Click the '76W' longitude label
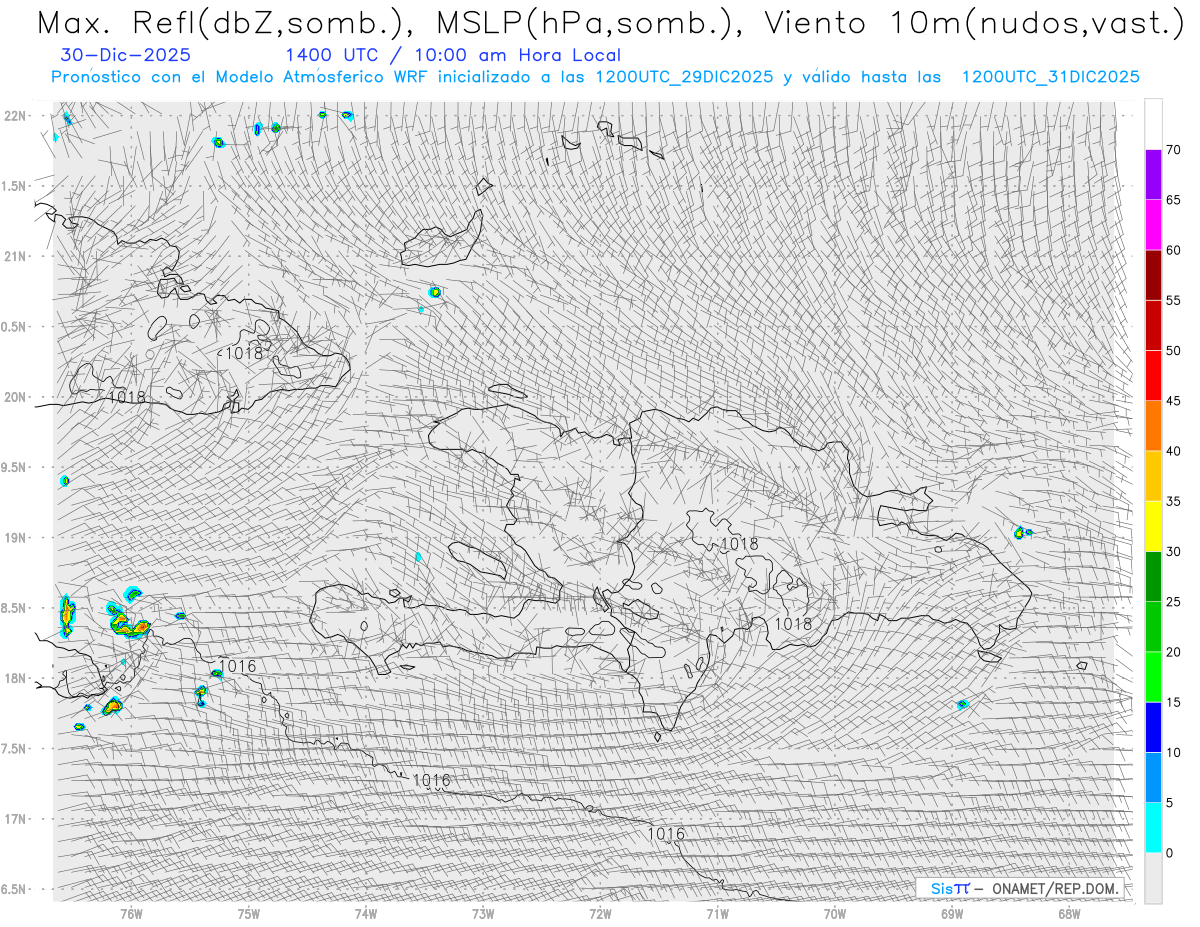This screenshot has width=1200, height=927. click(131, 913)
